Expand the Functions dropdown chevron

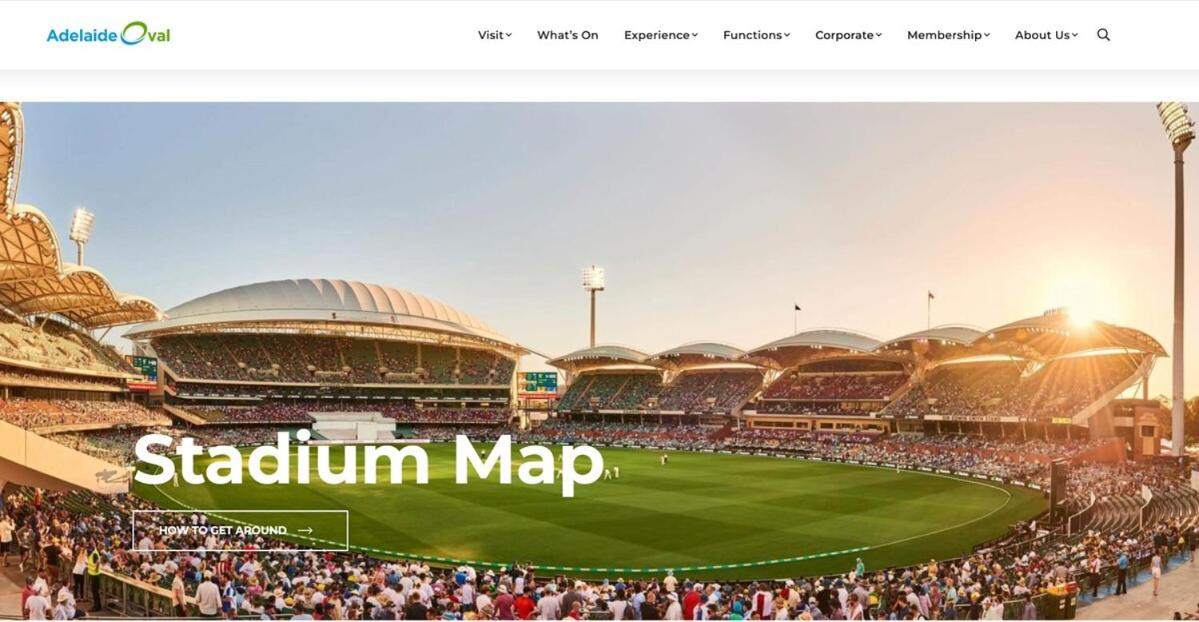787,35
